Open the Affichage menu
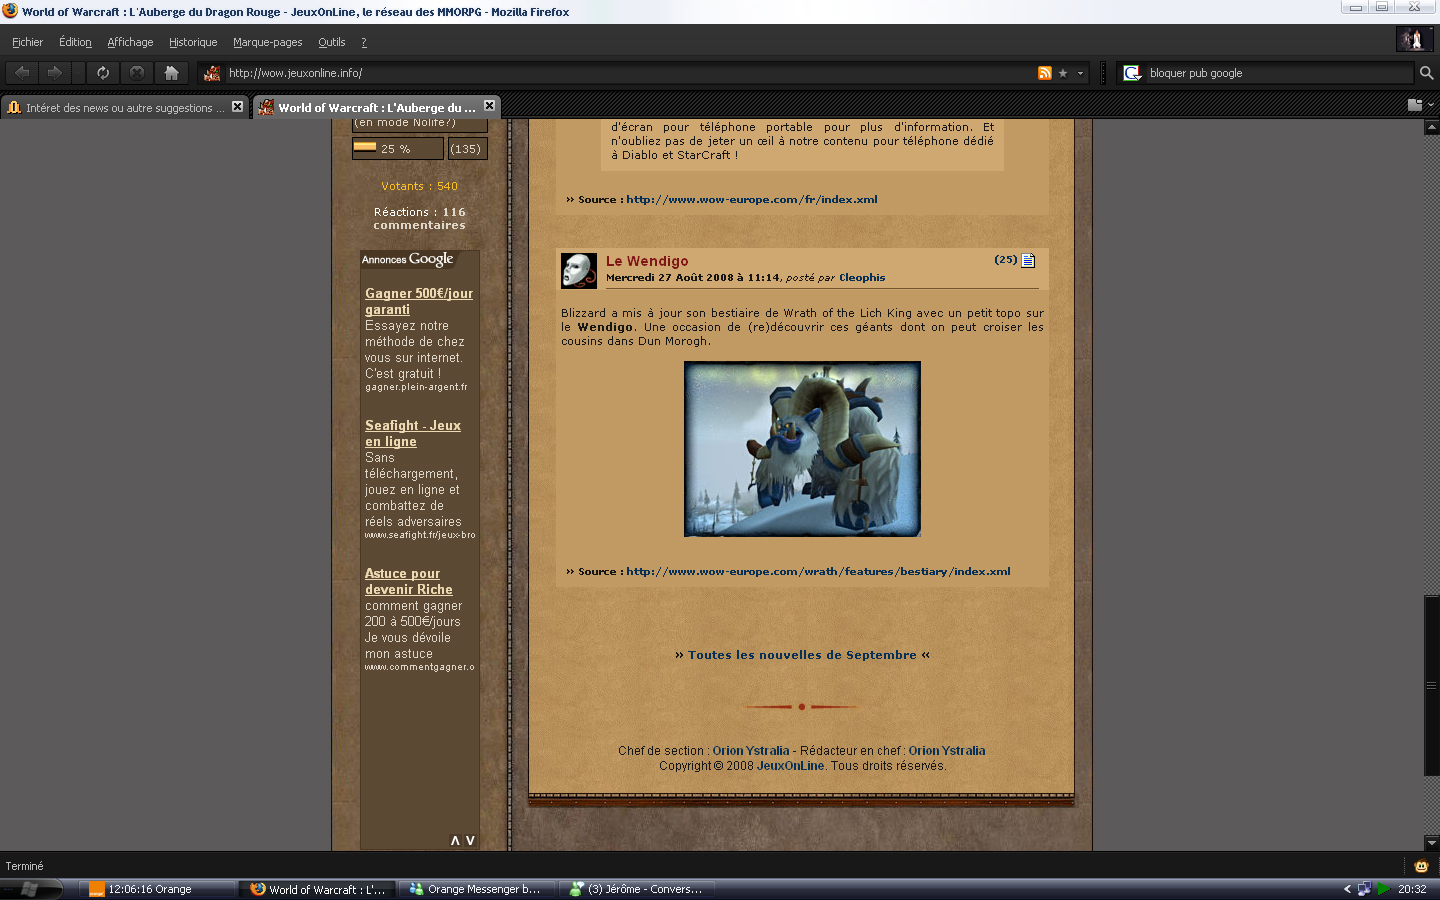This screenshot has height=900, width=1440. 130,42
